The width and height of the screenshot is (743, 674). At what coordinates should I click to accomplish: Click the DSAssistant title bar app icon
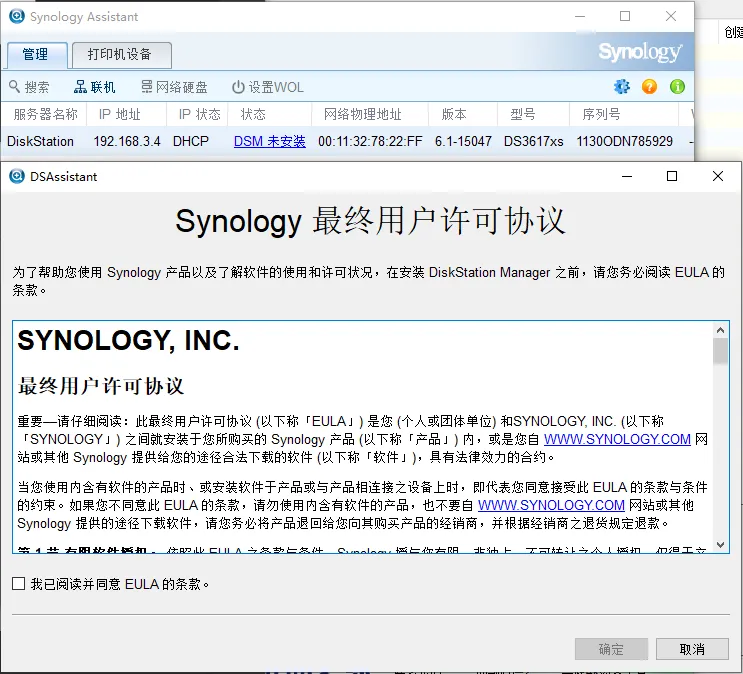coord(17,176)
